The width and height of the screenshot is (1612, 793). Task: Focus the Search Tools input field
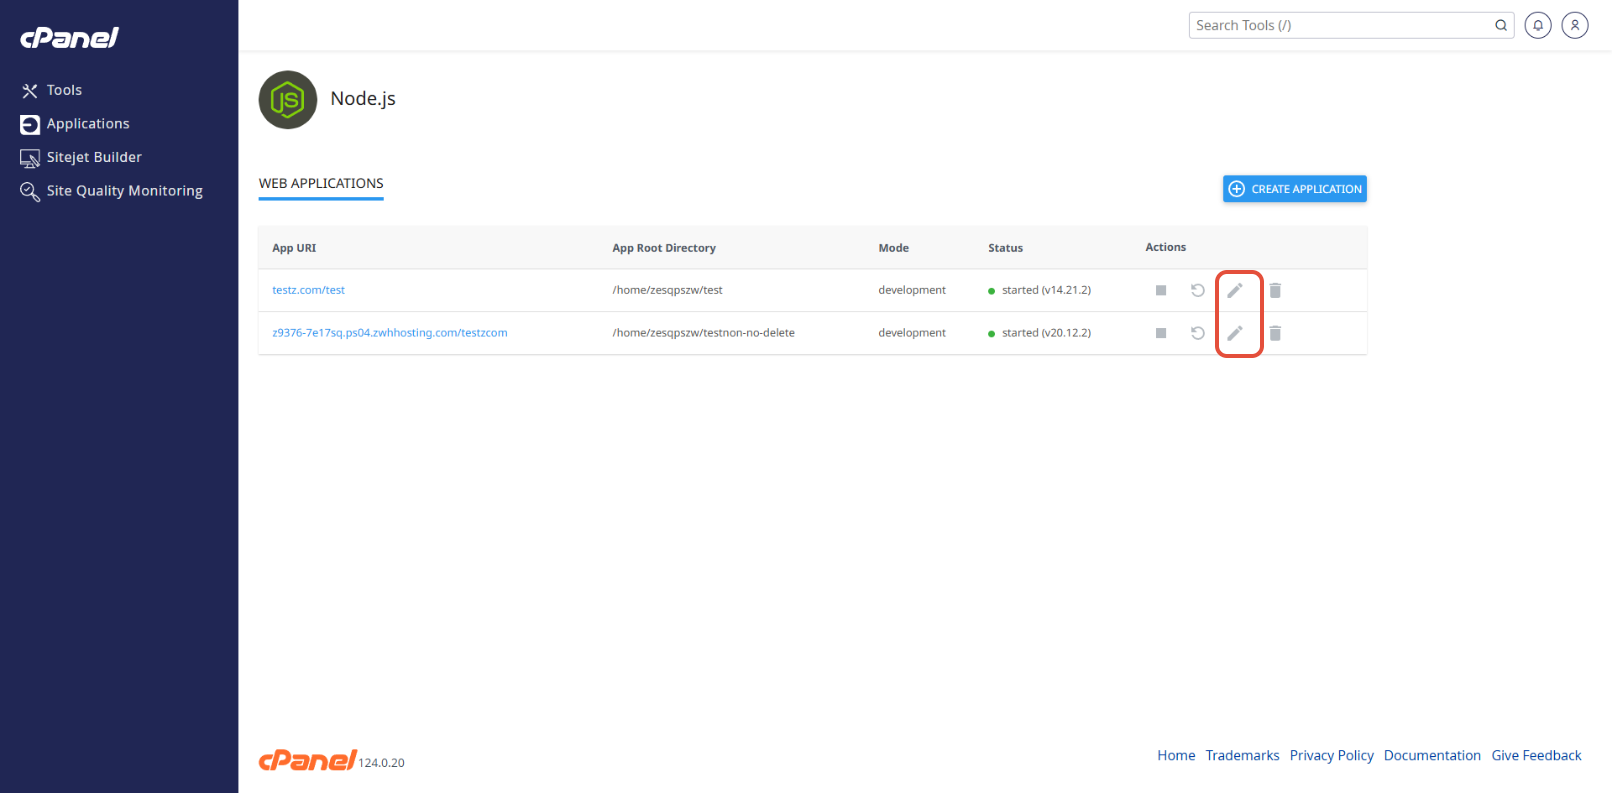(1341, 25)
